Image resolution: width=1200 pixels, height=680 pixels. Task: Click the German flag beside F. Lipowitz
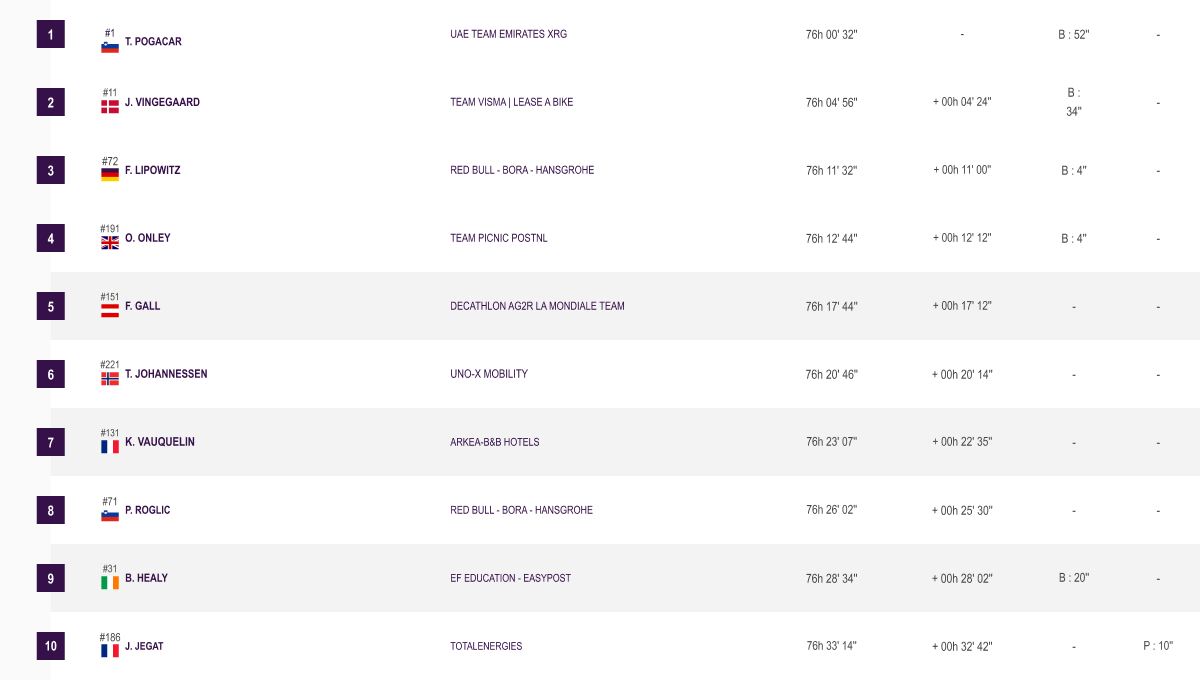pyautogui.click(x=110, y=174)
